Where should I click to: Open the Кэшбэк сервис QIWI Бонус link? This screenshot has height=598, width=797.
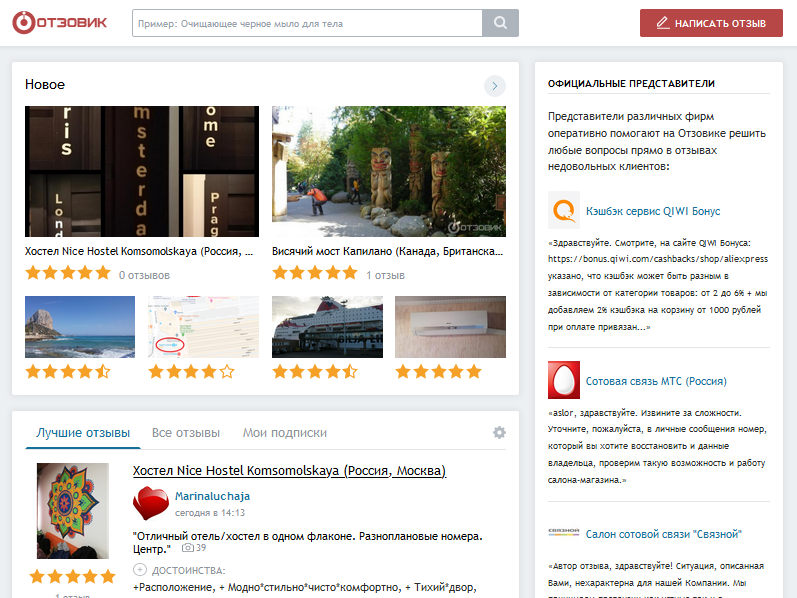click(653, 211)
